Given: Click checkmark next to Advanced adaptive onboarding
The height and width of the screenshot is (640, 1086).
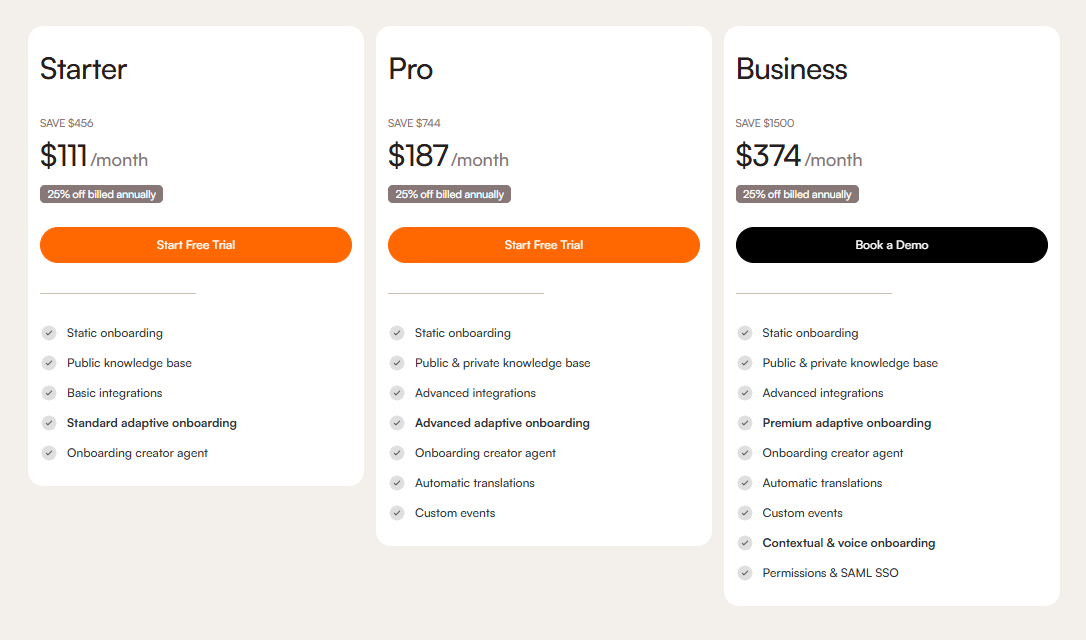Looking at the screenshot, I should [x=397, y=423].
